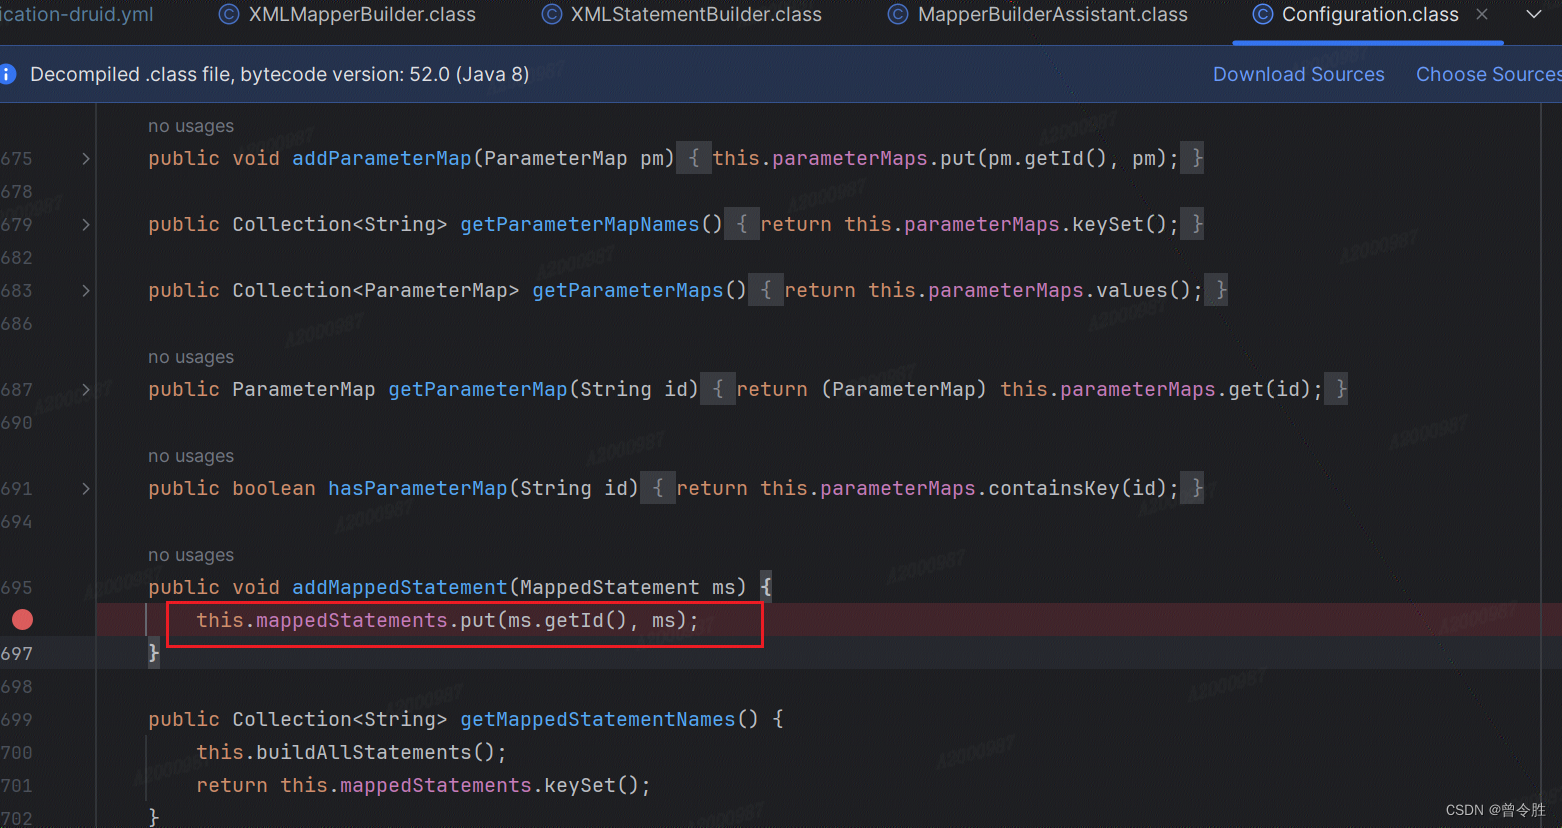Screen dimensions: 1562x828
Task: Click line number 675 in the gutter
Action: (17, 159)
